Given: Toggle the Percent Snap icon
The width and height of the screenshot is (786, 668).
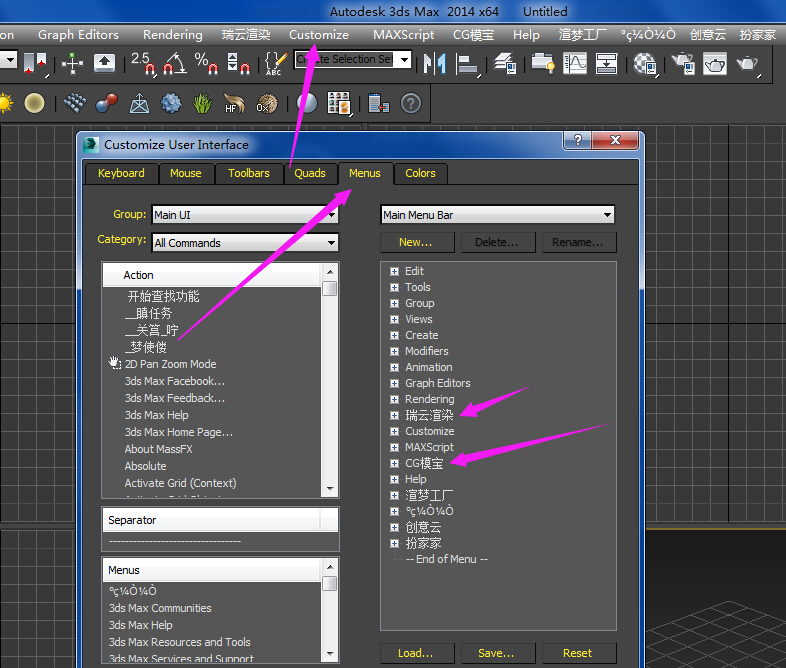Looking at the screenshot, I should pyautogui.click(x=206, y=63).
